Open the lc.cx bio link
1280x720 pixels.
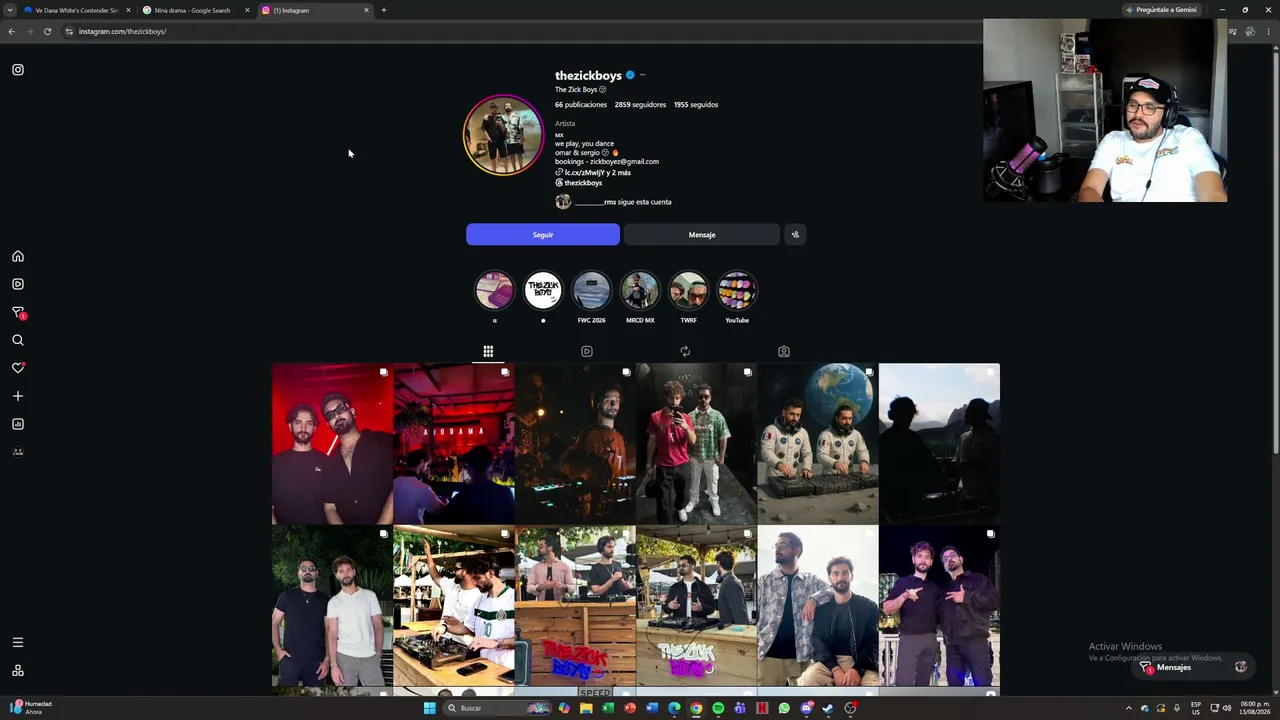pyautogui.click(x=593, y=172)
